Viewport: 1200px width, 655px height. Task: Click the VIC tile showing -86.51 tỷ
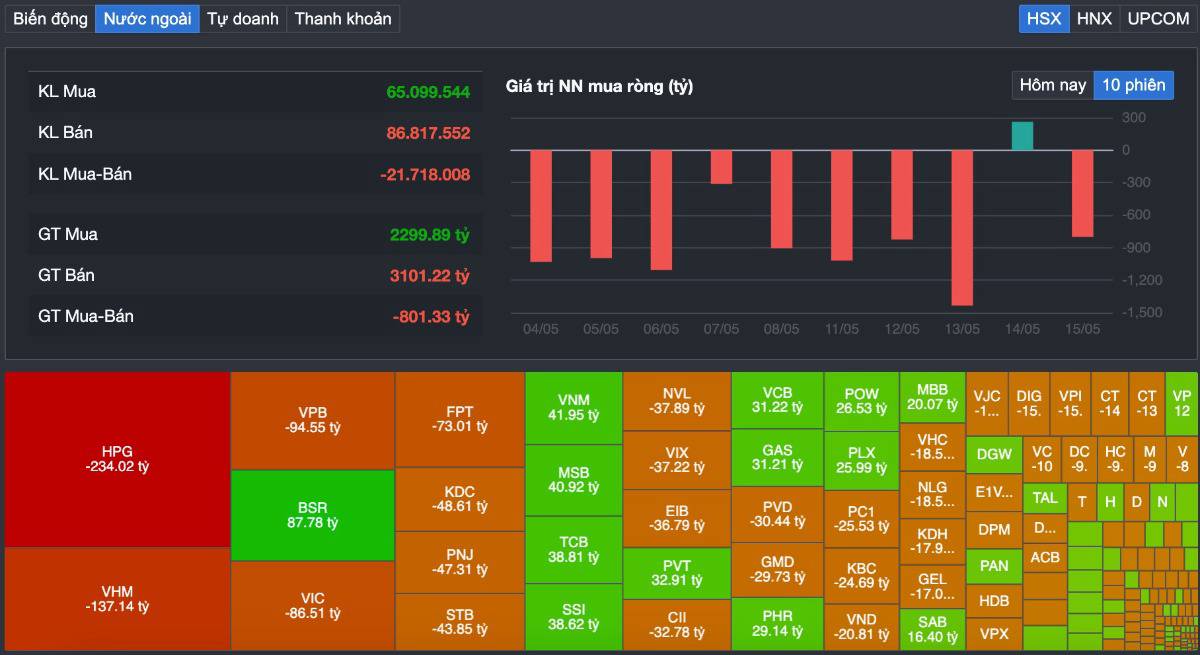(312, 606)
